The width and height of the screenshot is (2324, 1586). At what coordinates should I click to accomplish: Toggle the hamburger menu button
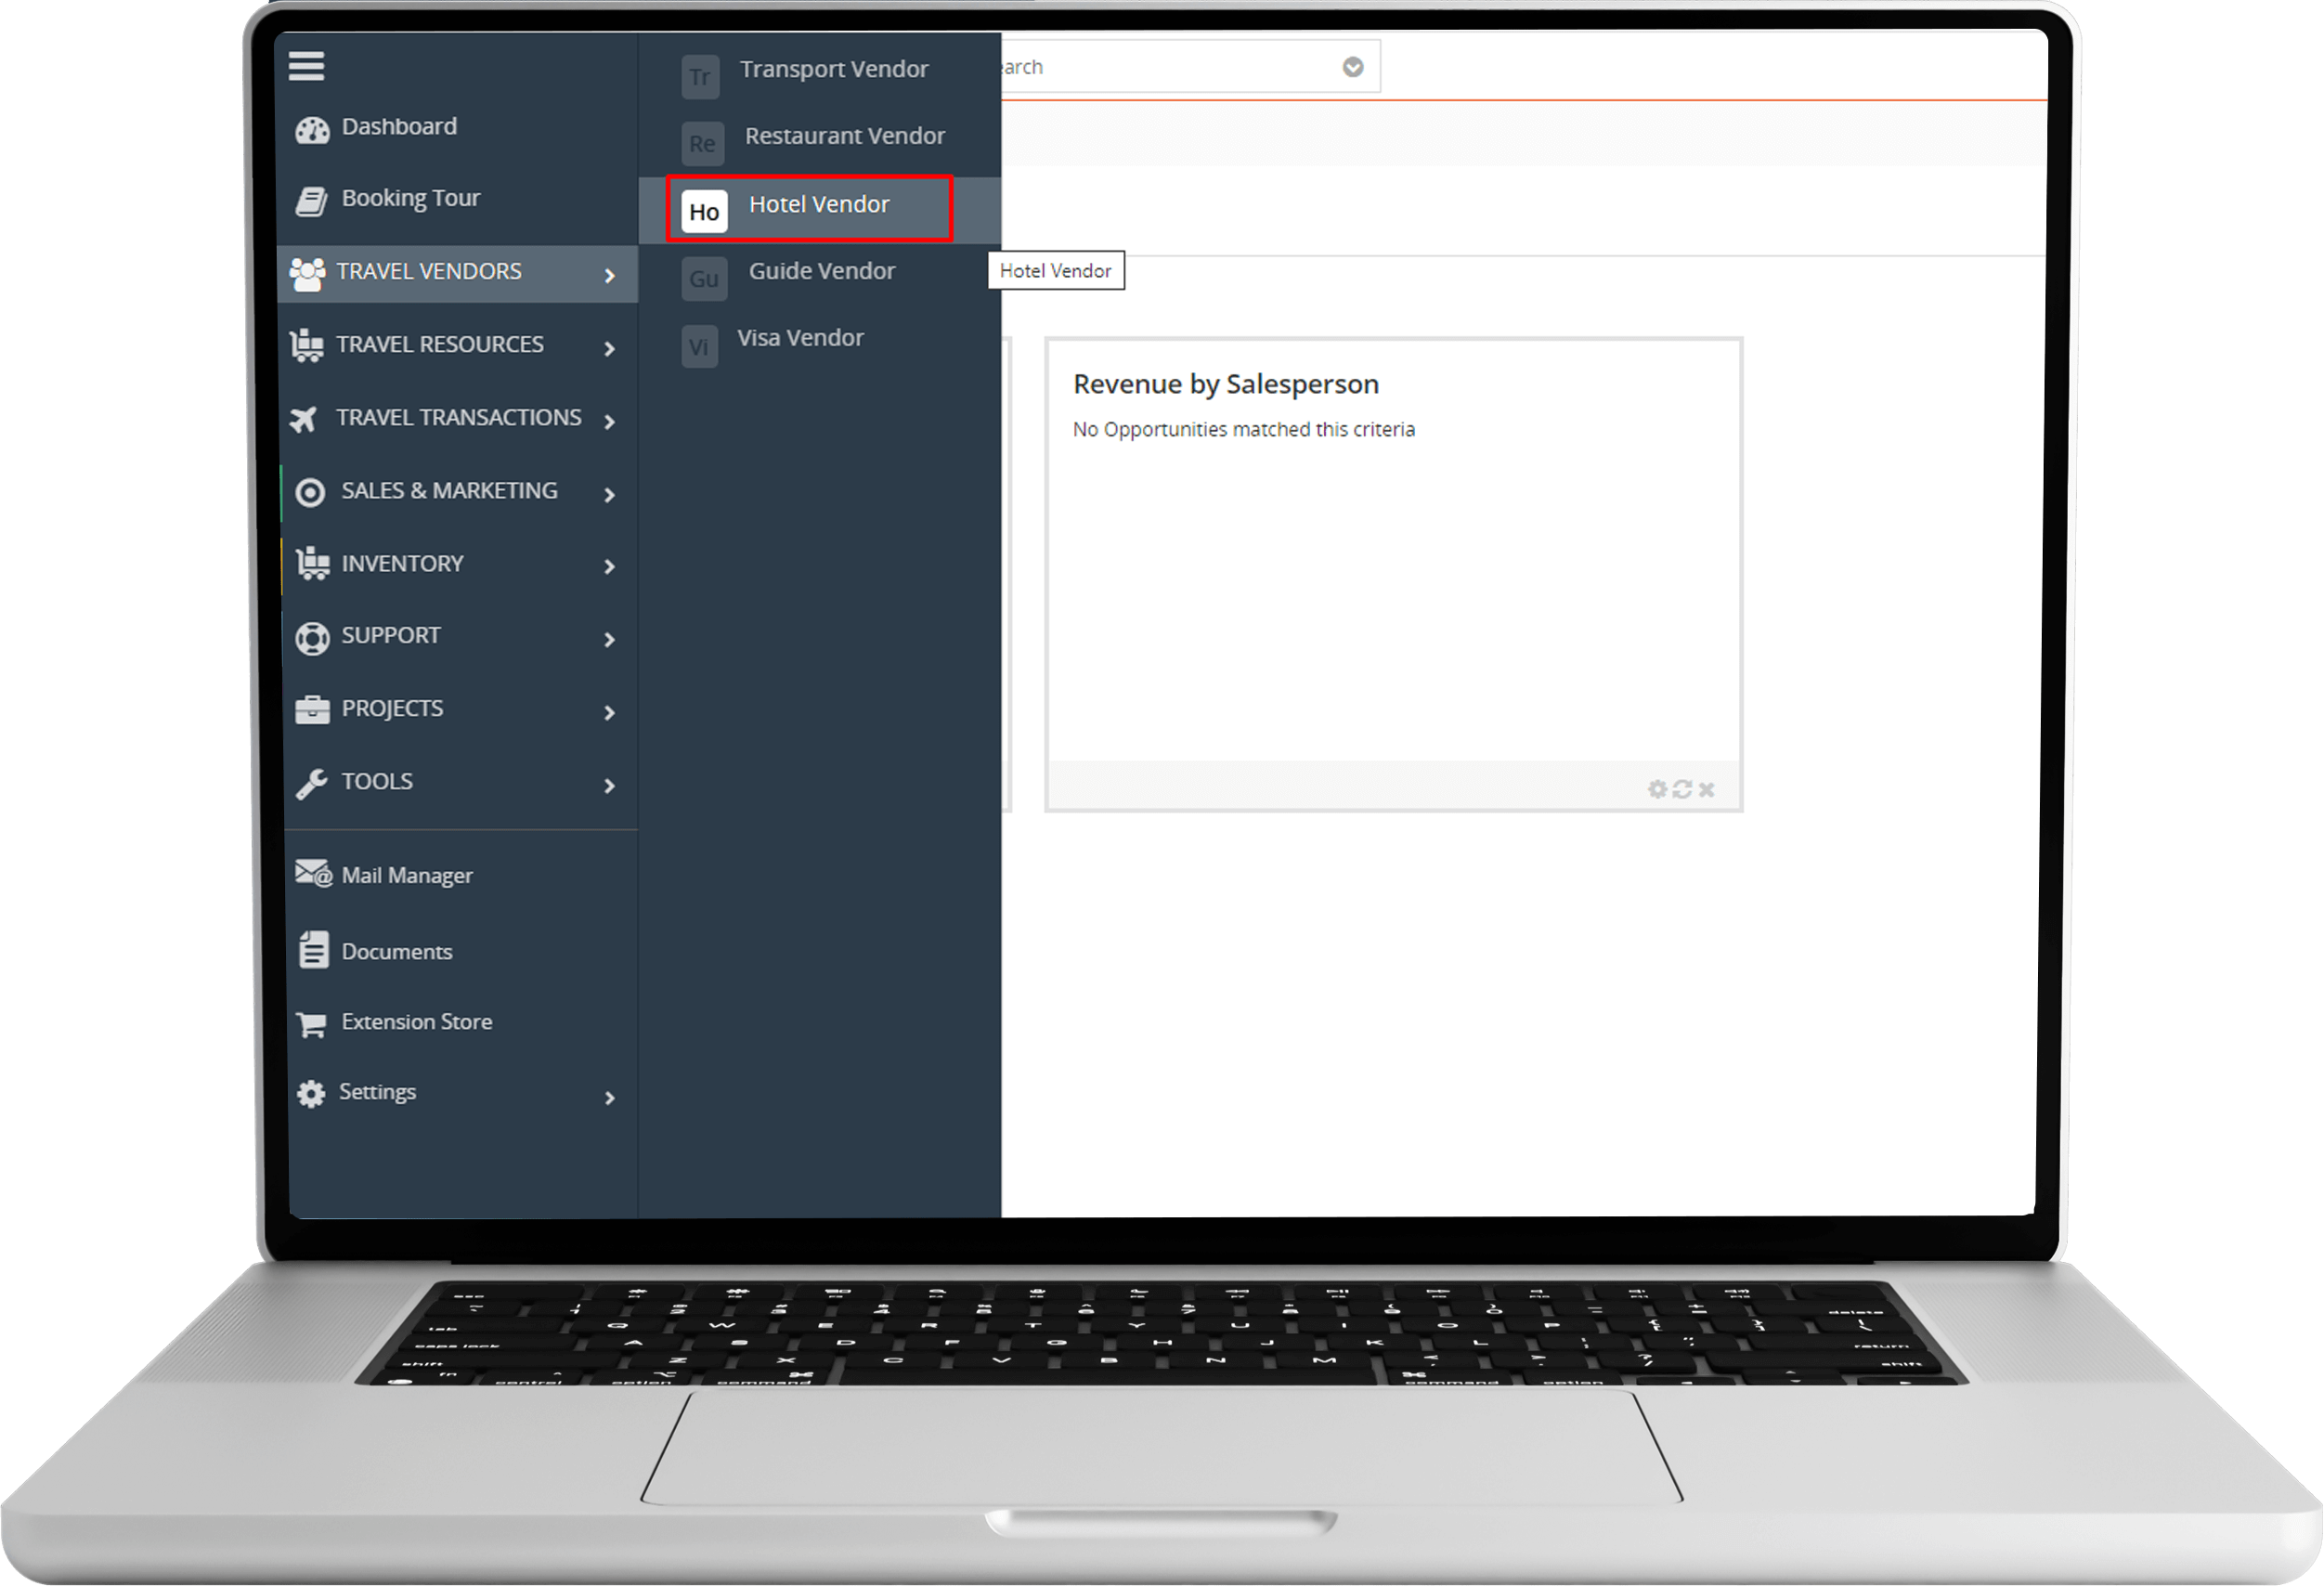tap(307, 60)
